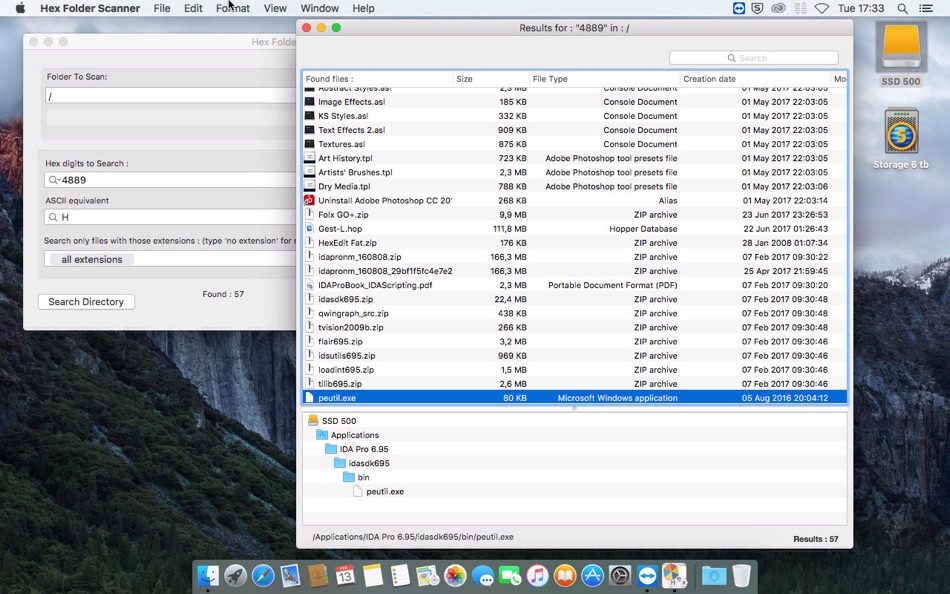This screenshot has width=950, height=594.
Task: Open the Hex Folder Scanner menu
Action: pyautogui.click(x=90, y=8)
